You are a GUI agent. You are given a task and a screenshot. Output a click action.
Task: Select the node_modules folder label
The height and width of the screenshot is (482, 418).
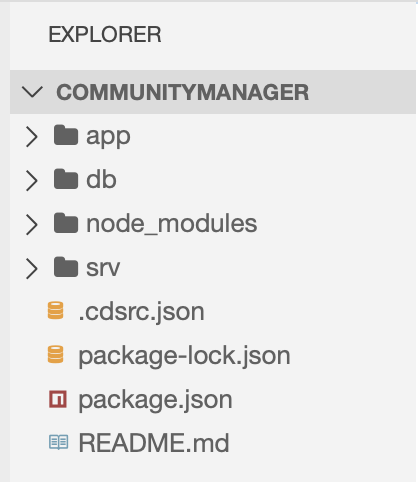click(172, 223)
